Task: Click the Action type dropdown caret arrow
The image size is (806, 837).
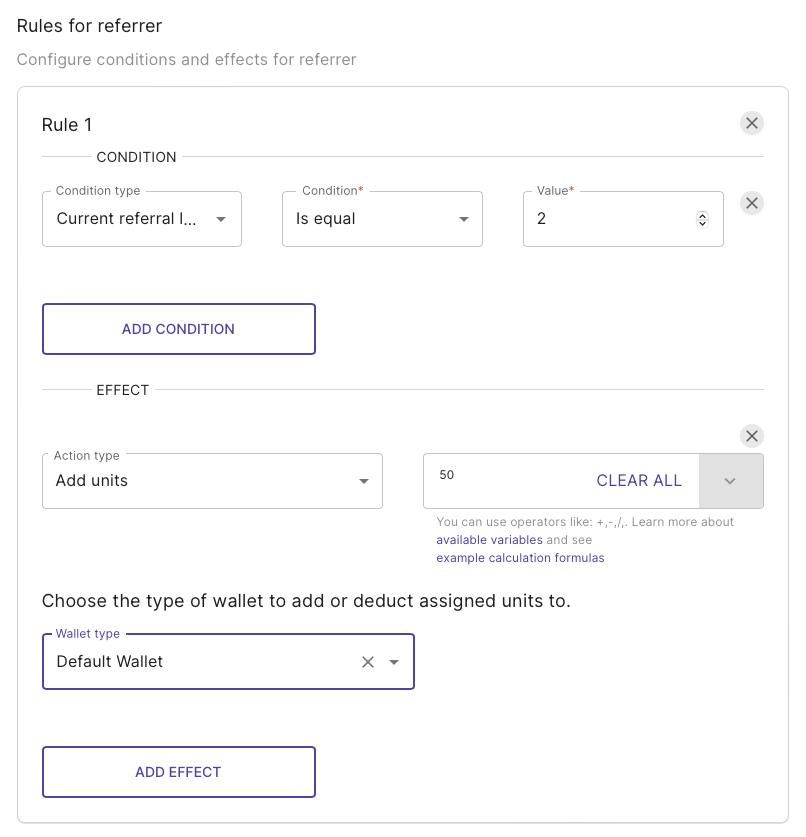Action: pos(364,481)
